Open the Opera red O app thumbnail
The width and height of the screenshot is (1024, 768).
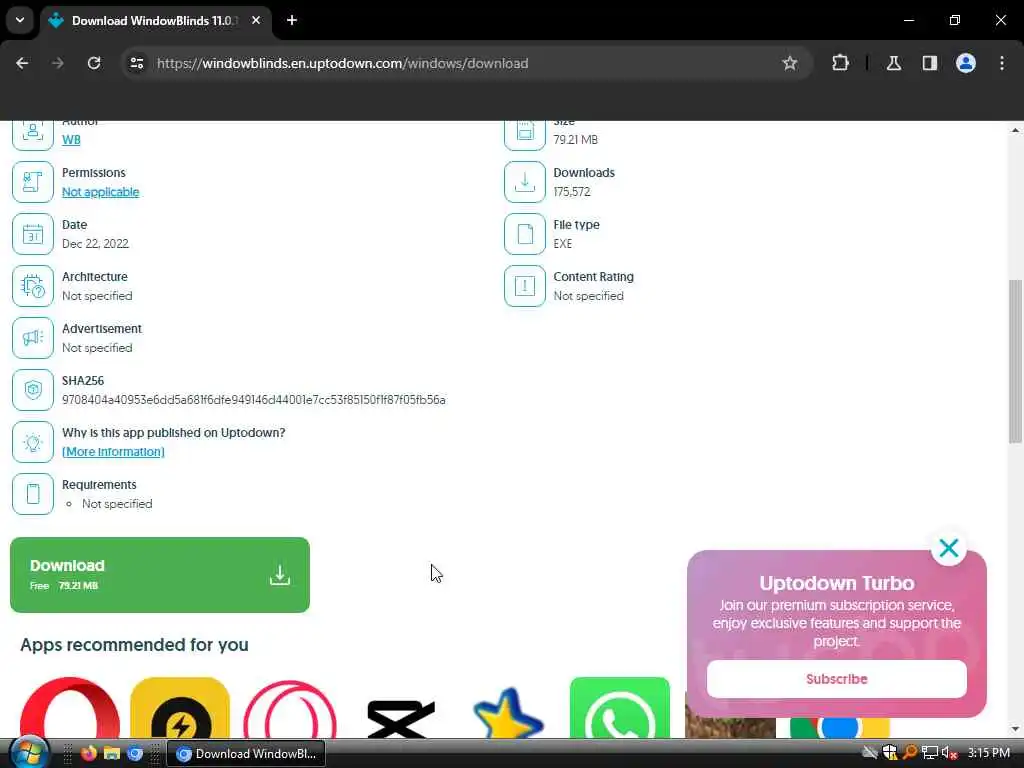click(70, 708)
